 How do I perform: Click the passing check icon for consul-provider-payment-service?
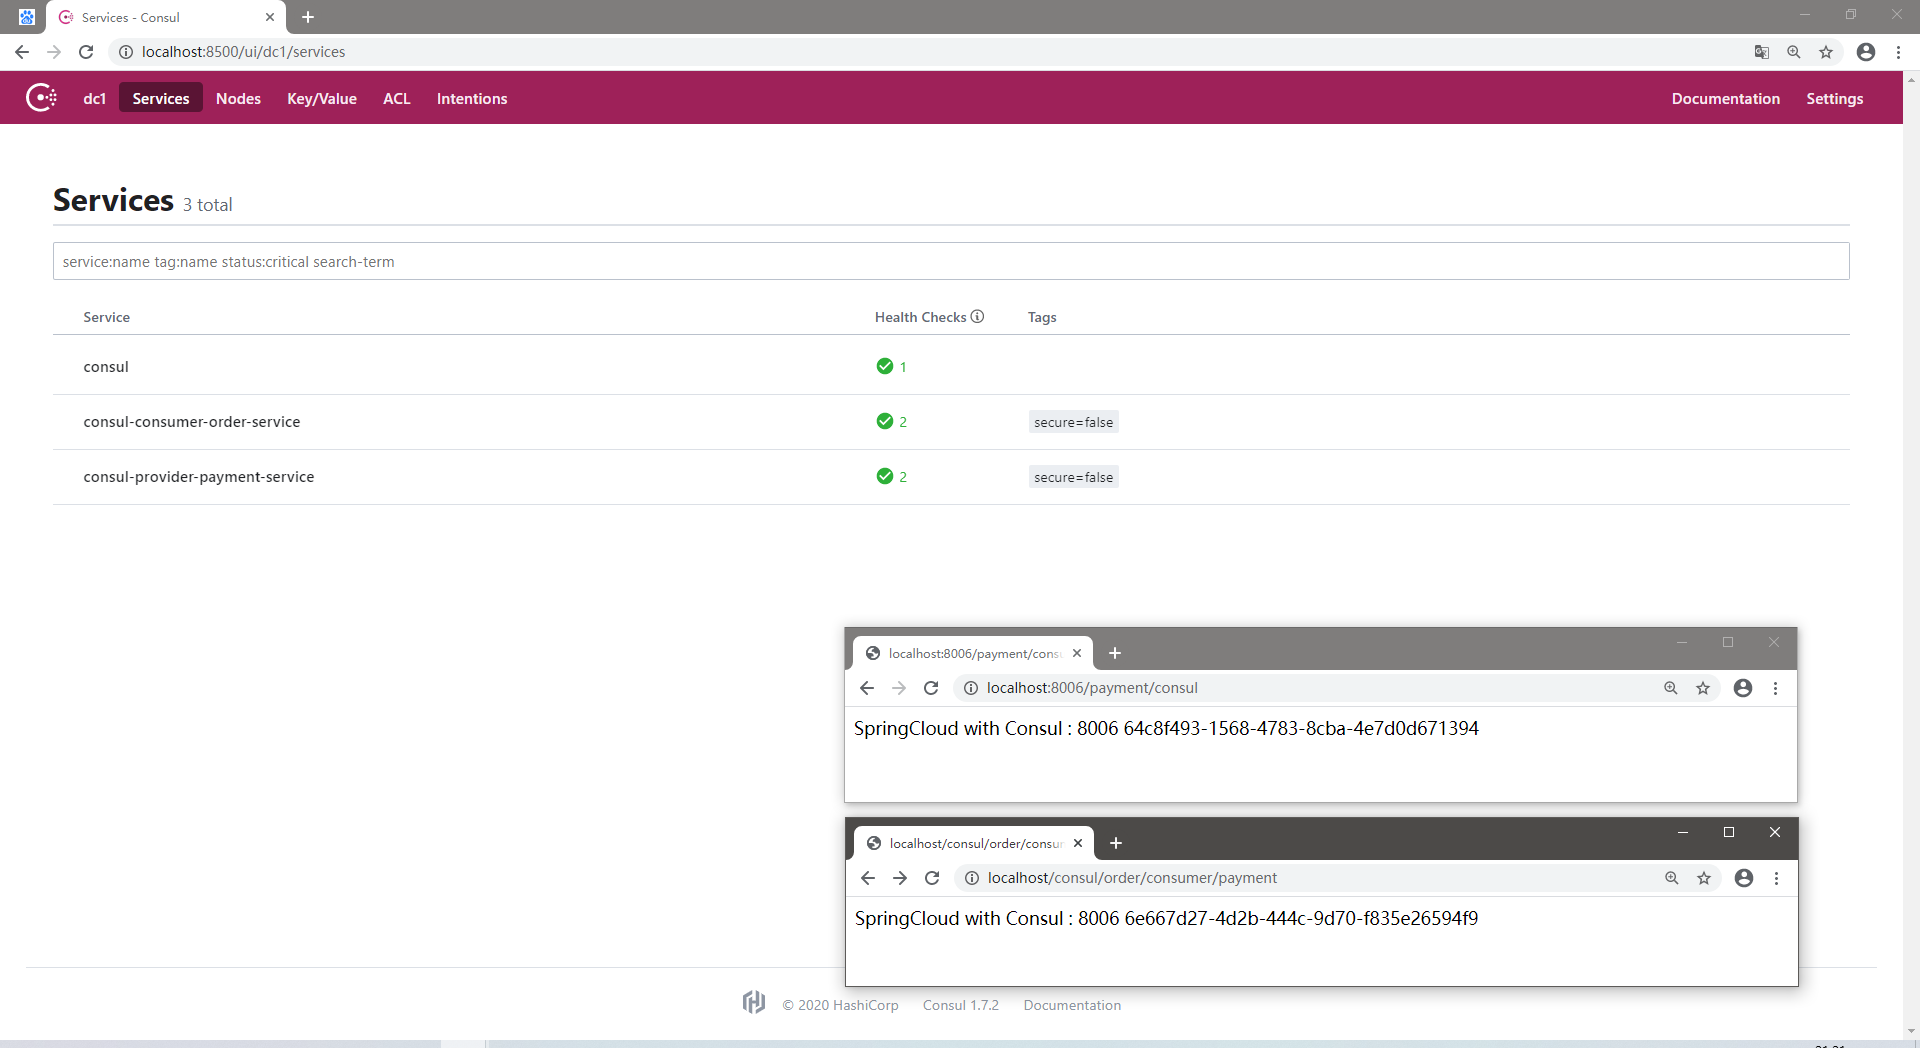(885, 476)
